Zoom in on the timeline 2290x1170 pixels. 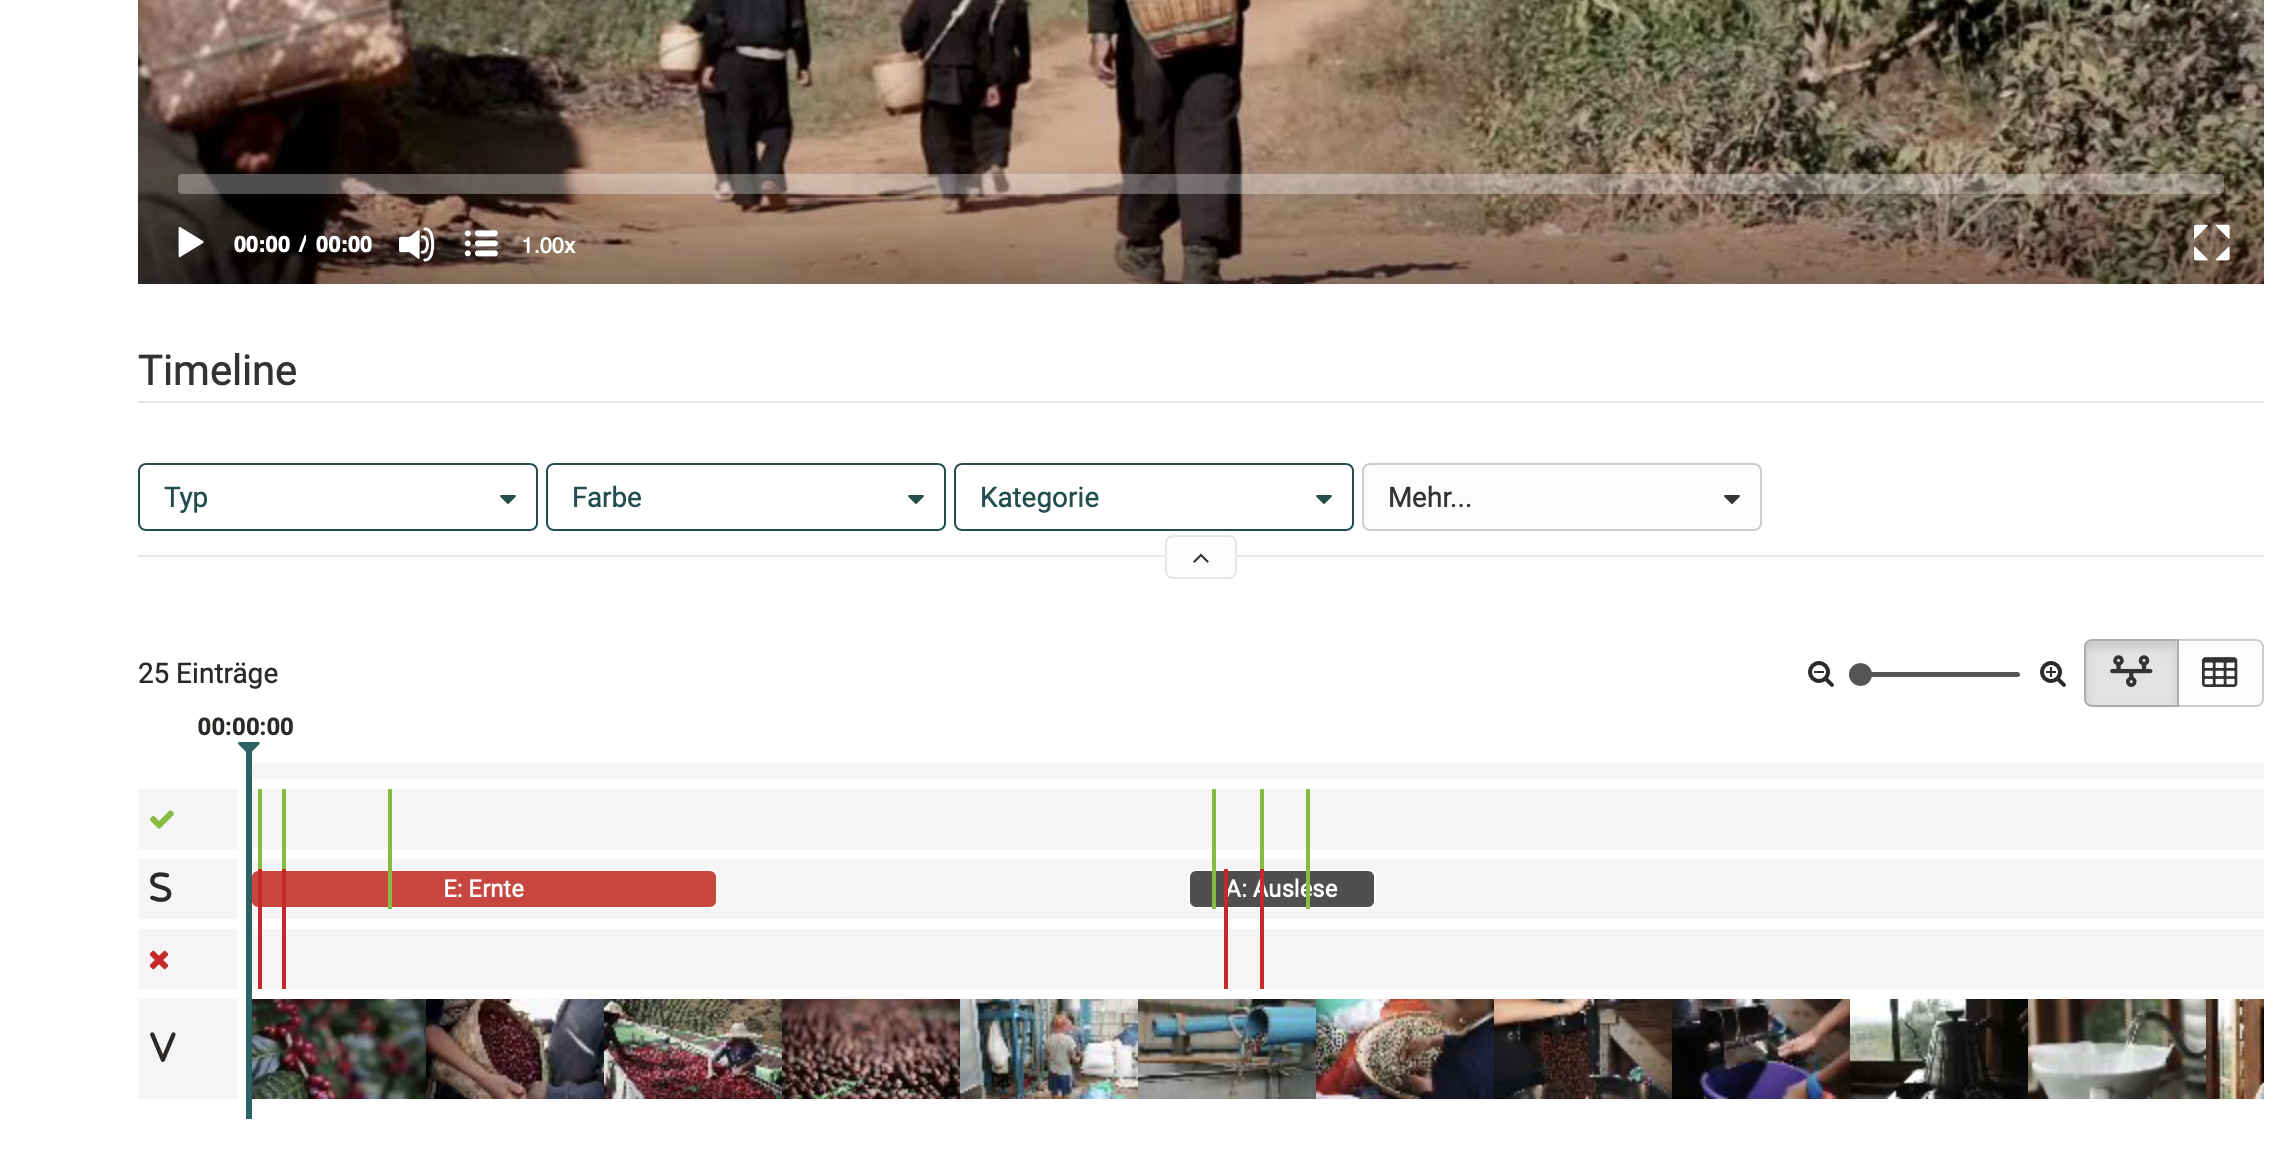2052,673
